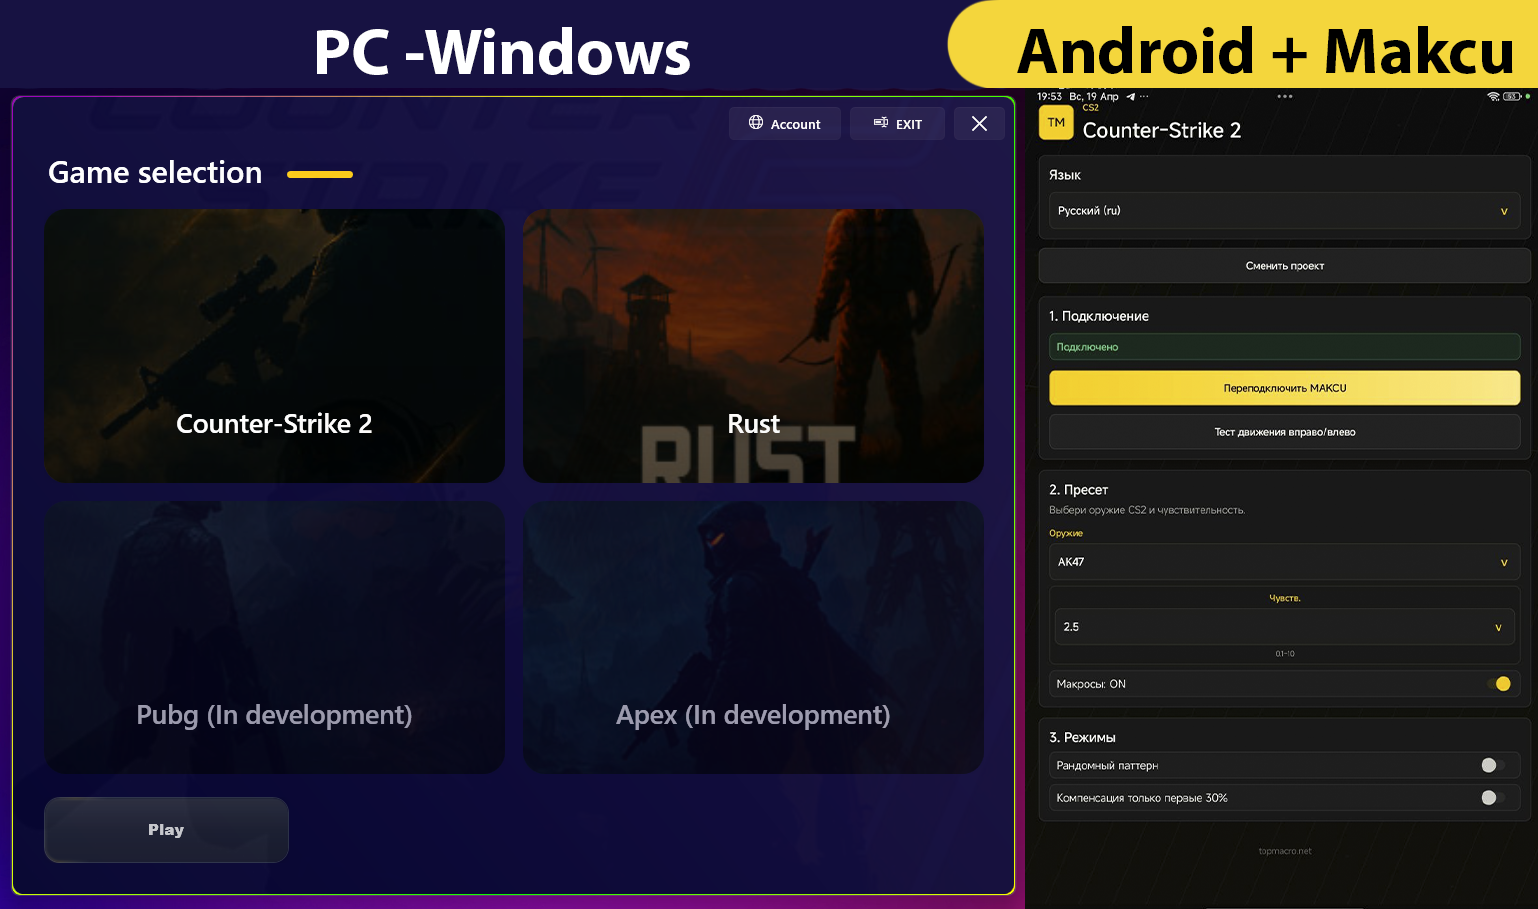Viewport: 1538px width, 909px height.
Task: Tap the Wi-Fi status icon
Action: click(1493, 97)
